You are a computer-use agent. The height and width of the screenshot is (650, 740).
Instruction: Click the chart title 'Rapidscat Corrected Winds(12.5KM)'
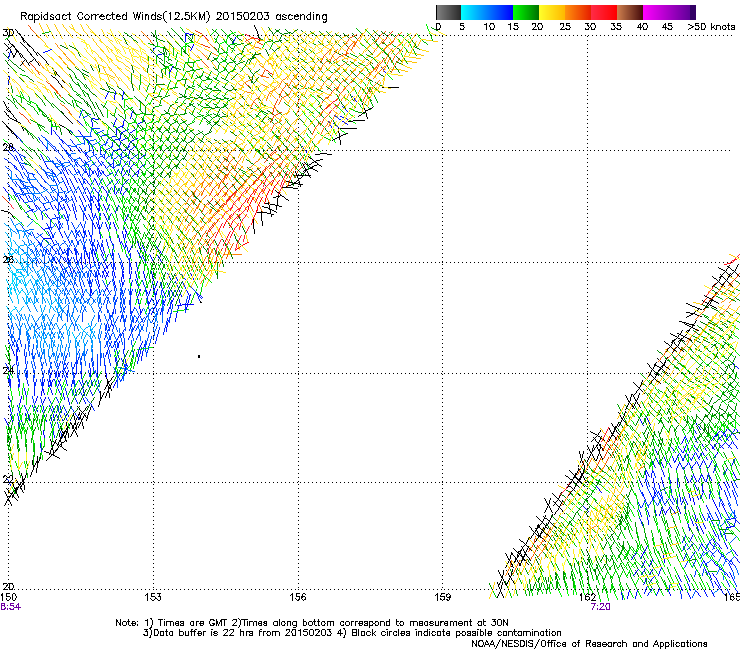(115, 17)
